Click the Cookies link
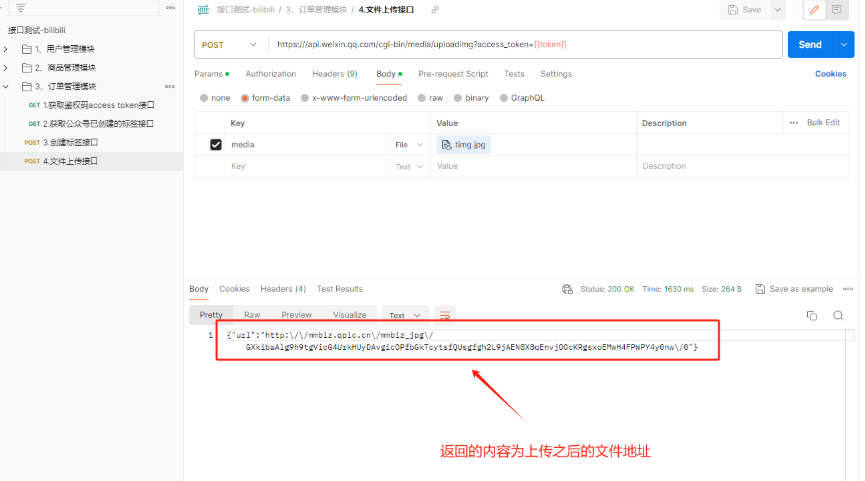The height and width of the screenshot is (481, 865). [x=830, y=74]
